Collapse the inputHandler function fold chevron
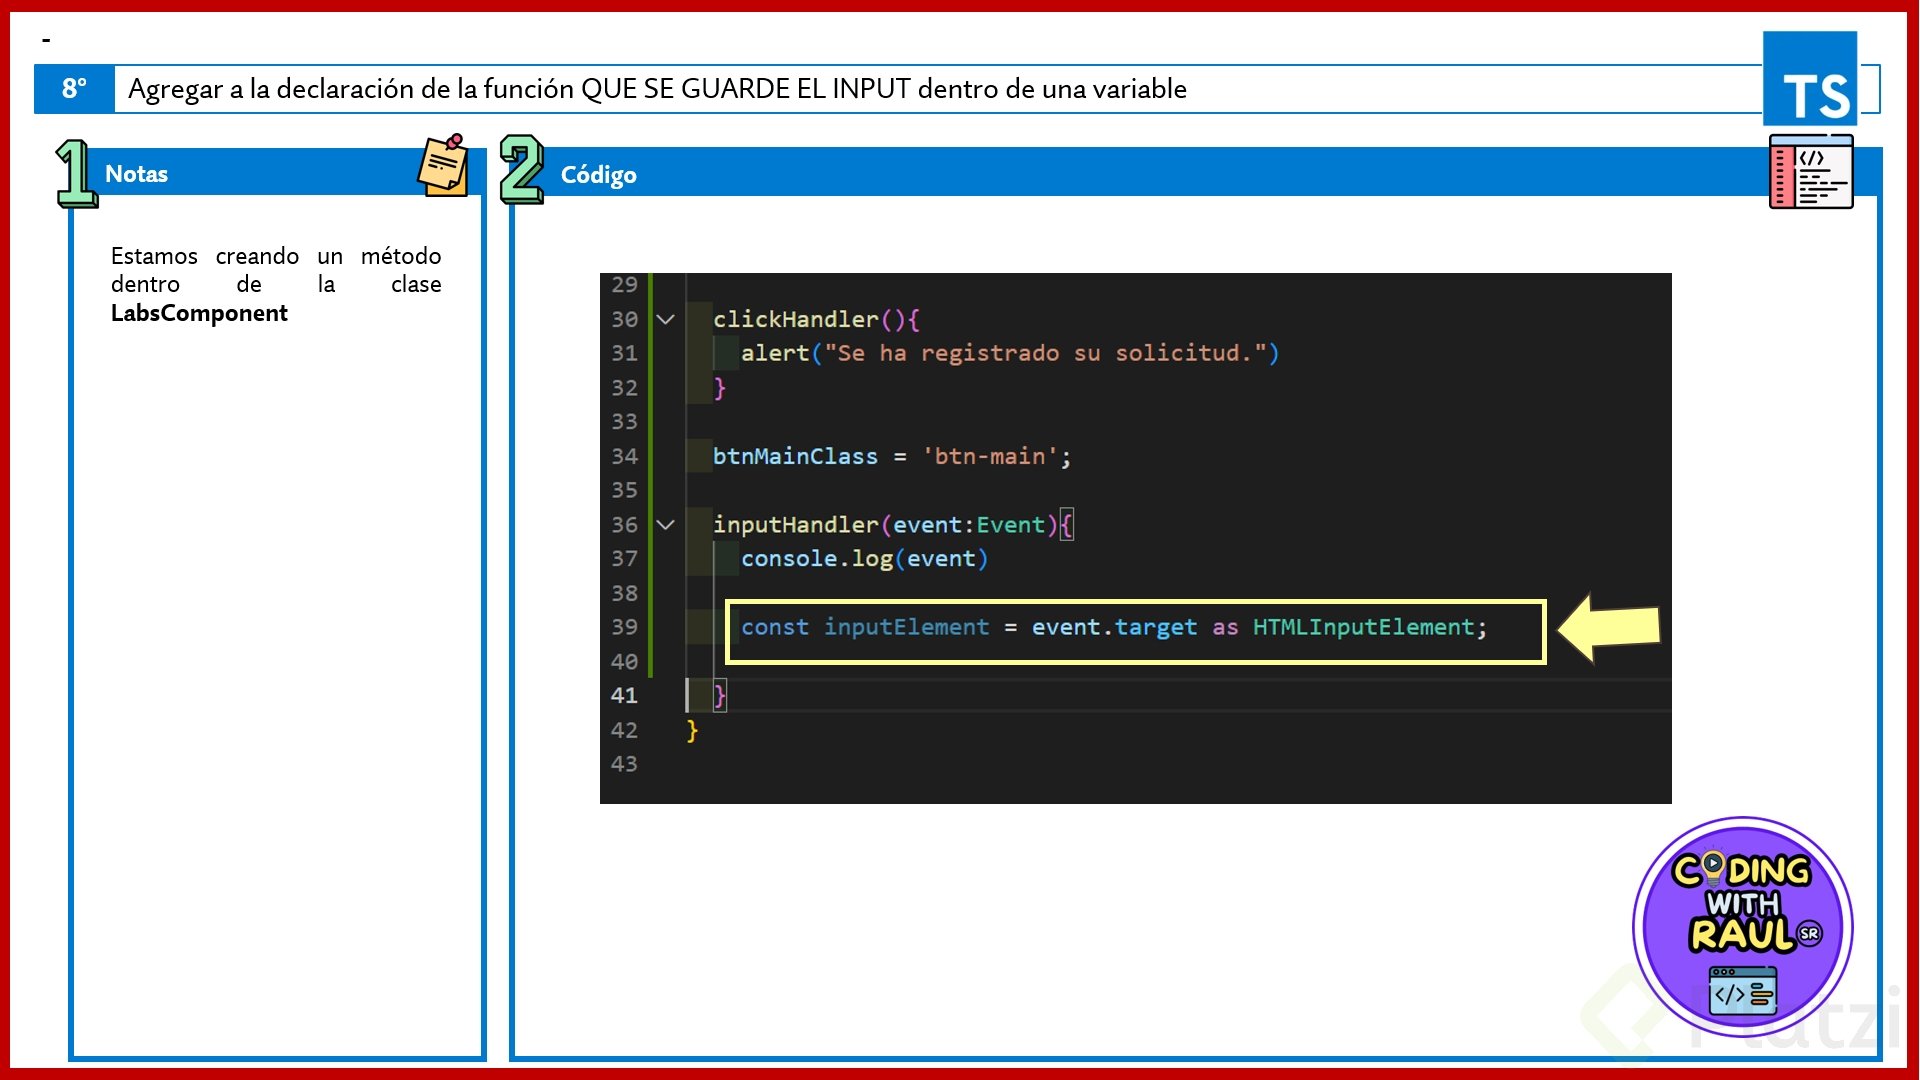Viewport: 1920px width, 1080px height. tap(666, 525)
